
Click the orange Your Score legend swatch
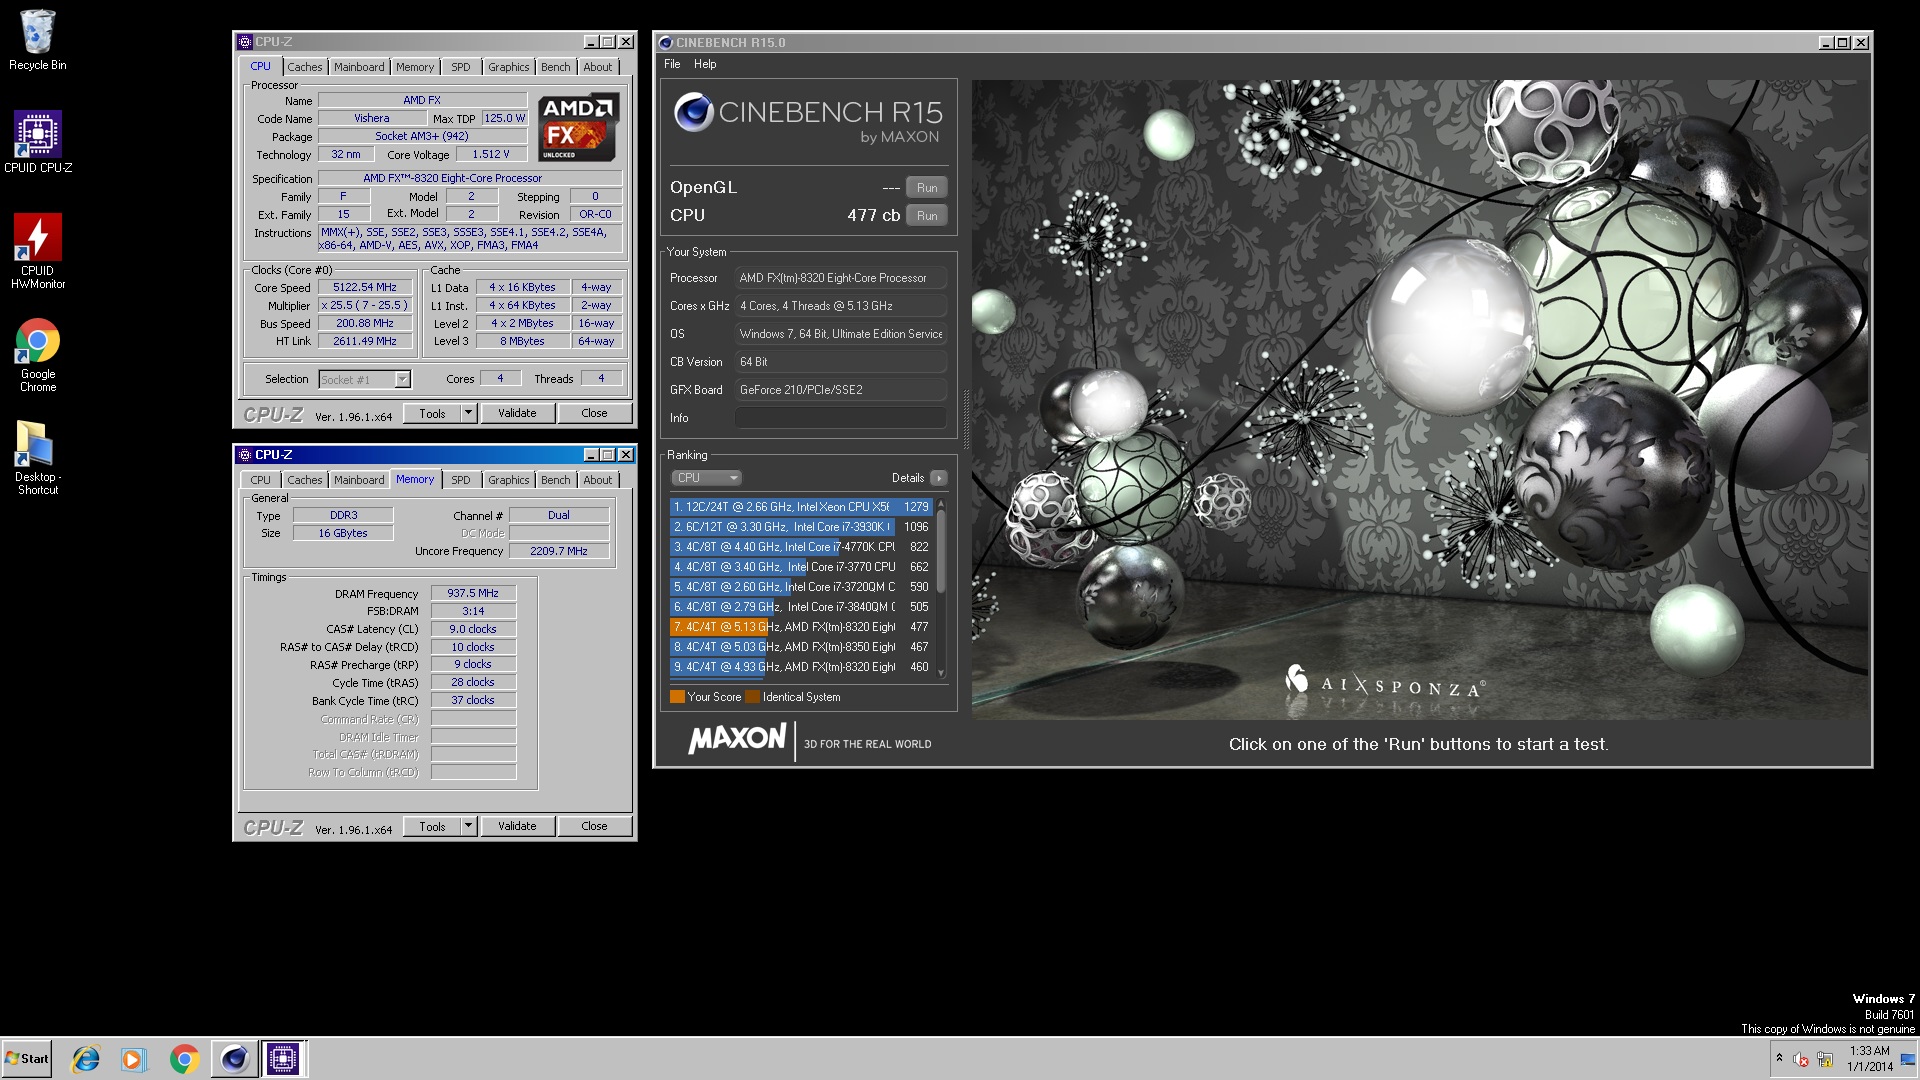[x=677, y=697]
